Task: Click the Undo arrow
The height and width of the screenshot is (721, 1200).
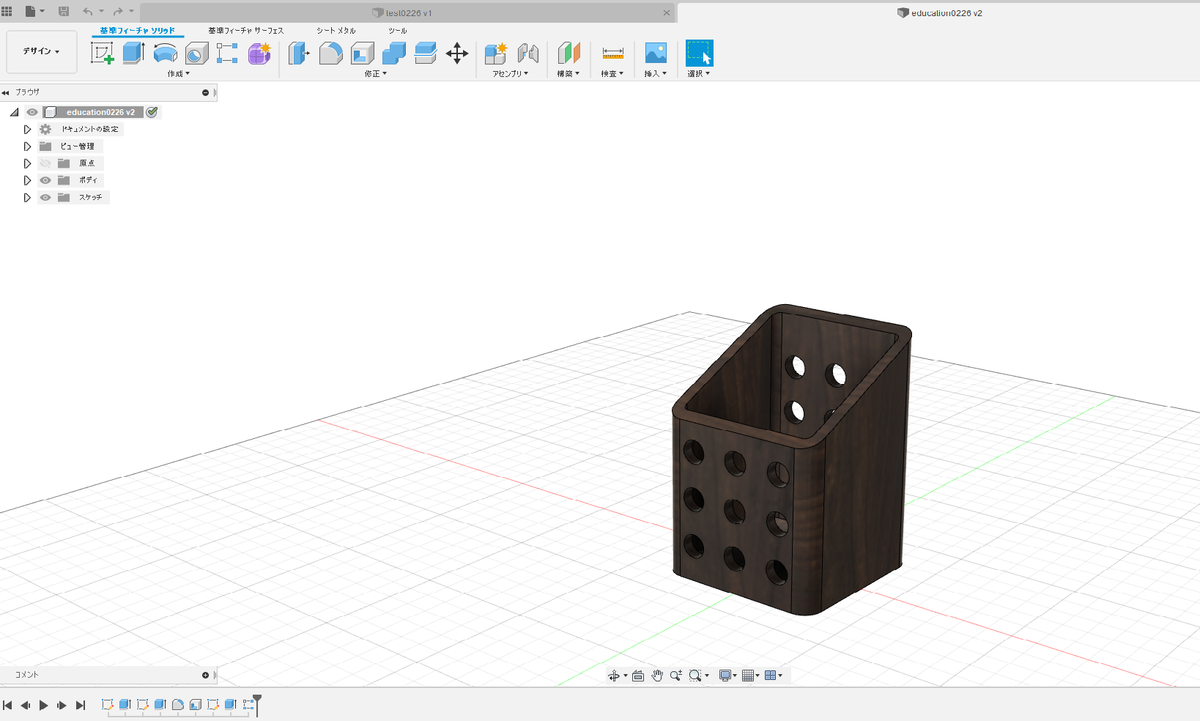Action: tap(88, 11)
